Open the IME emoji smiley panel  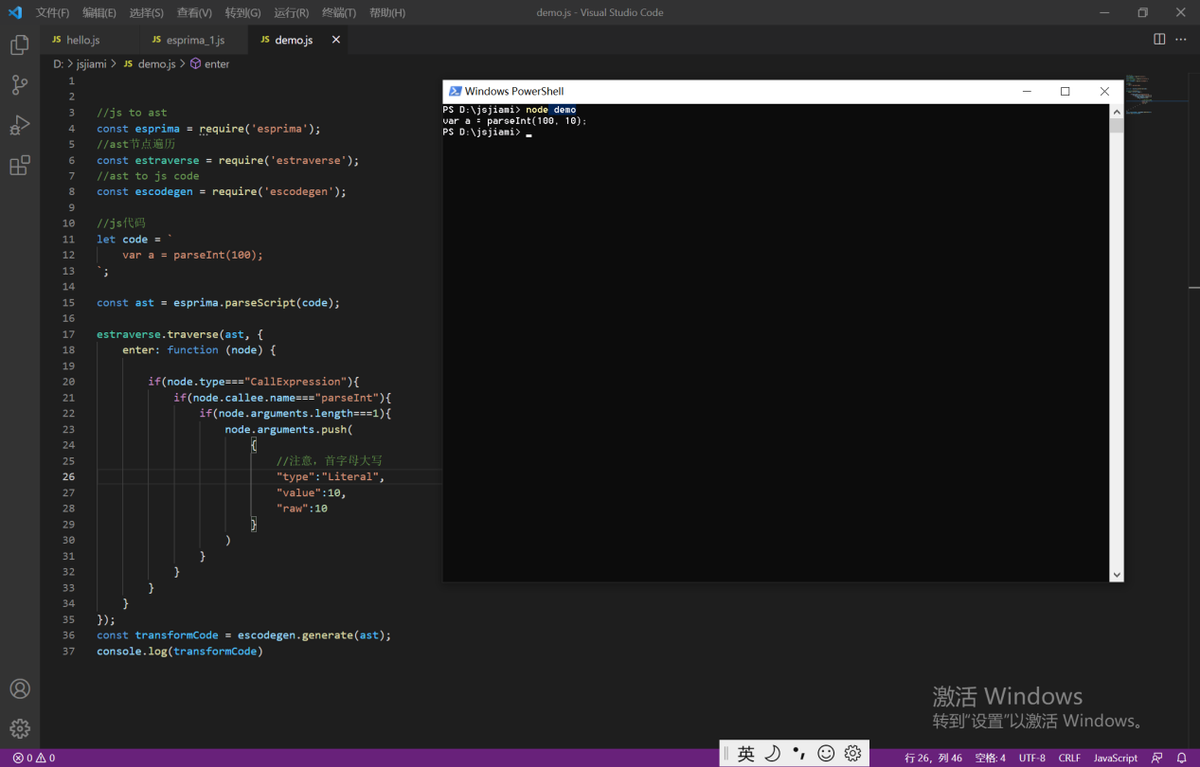826,754
